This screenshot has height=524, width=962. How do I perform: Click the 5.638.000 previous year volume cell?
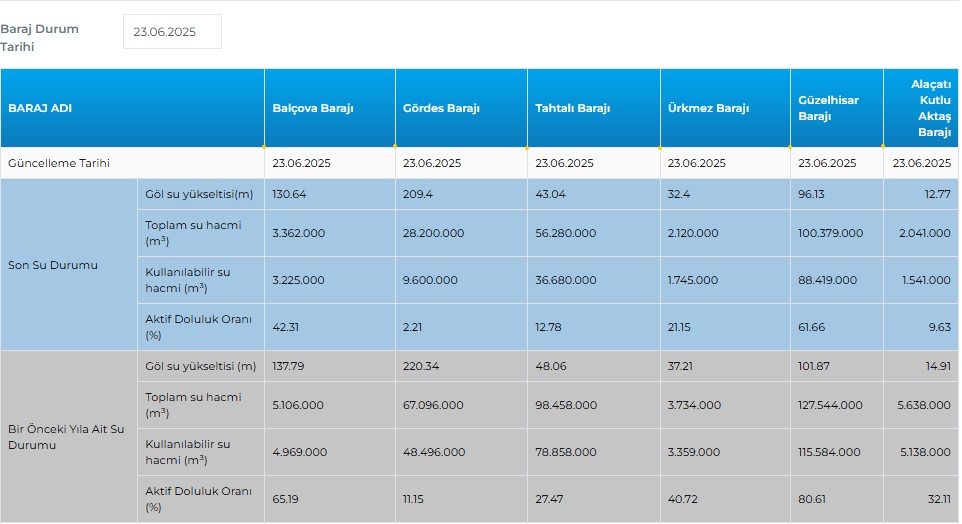(x=923, y=405)
